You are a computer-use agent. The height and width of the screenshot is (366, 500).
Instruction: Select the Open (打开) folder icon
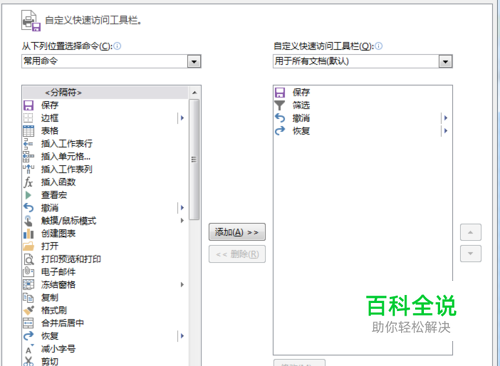tap(28, 246)
